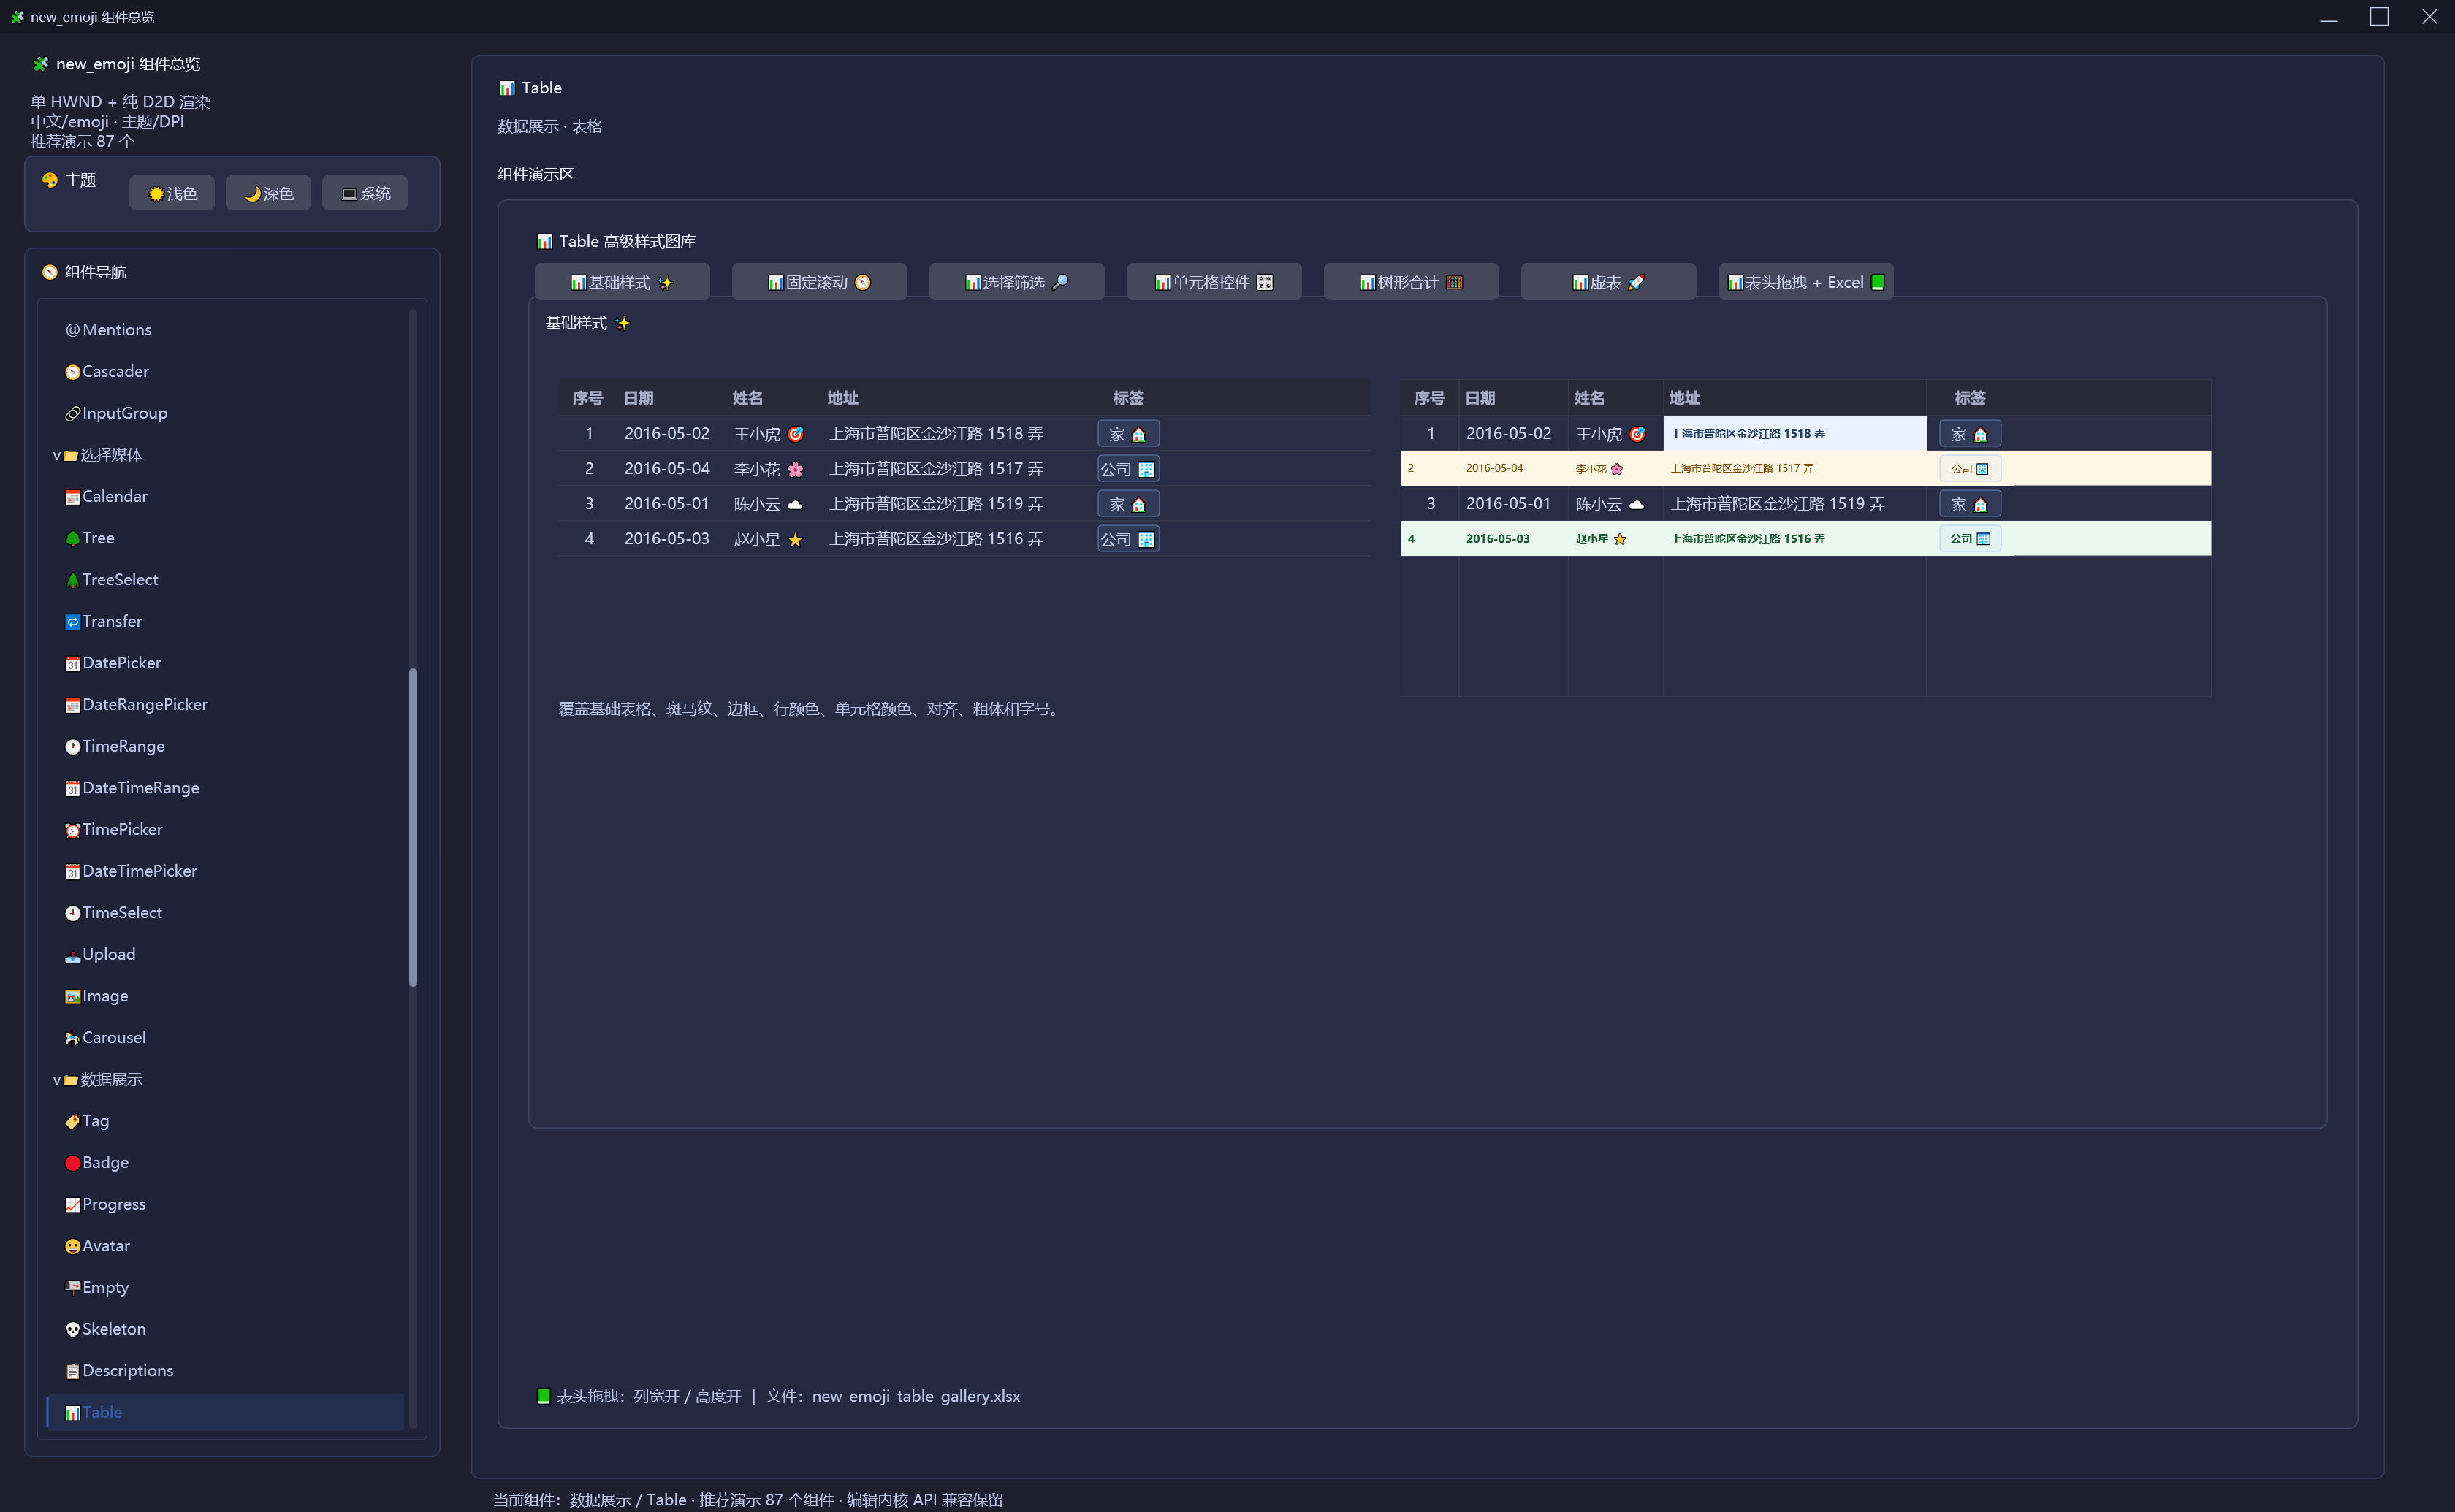Open the 选择筛选 tab
The width and height of the screenshot is (2455, 1512).
pos(1016,282)
